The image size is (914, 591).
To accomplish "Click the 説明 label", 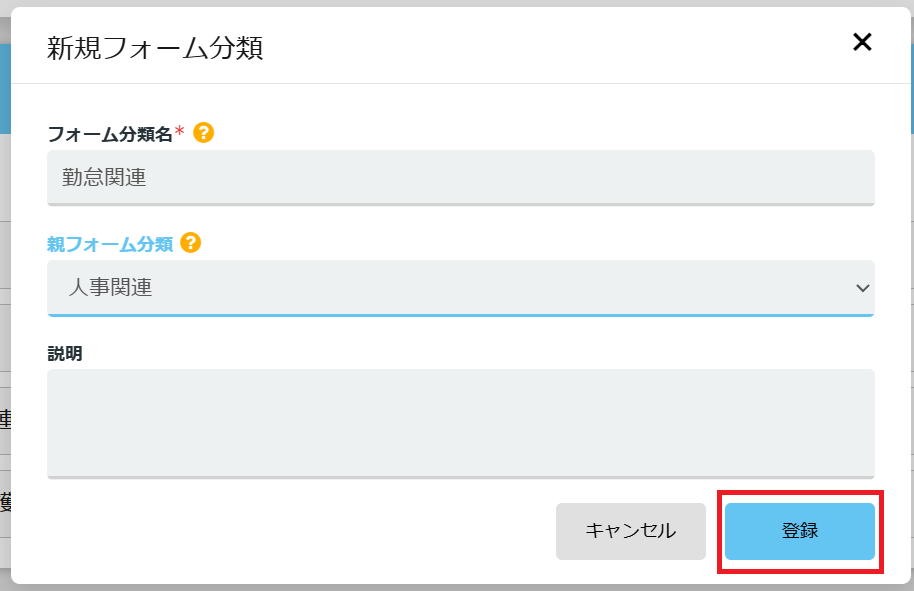I will pos(65,354).
